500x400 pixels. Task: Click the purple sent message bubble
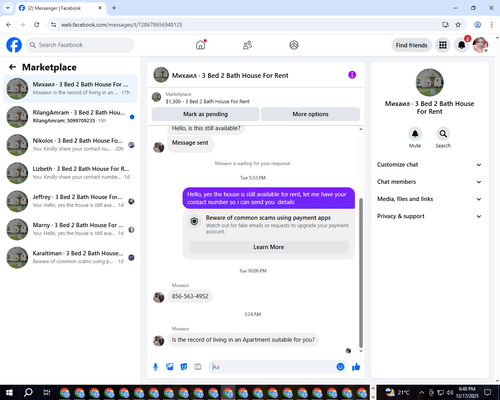point(269,198)
